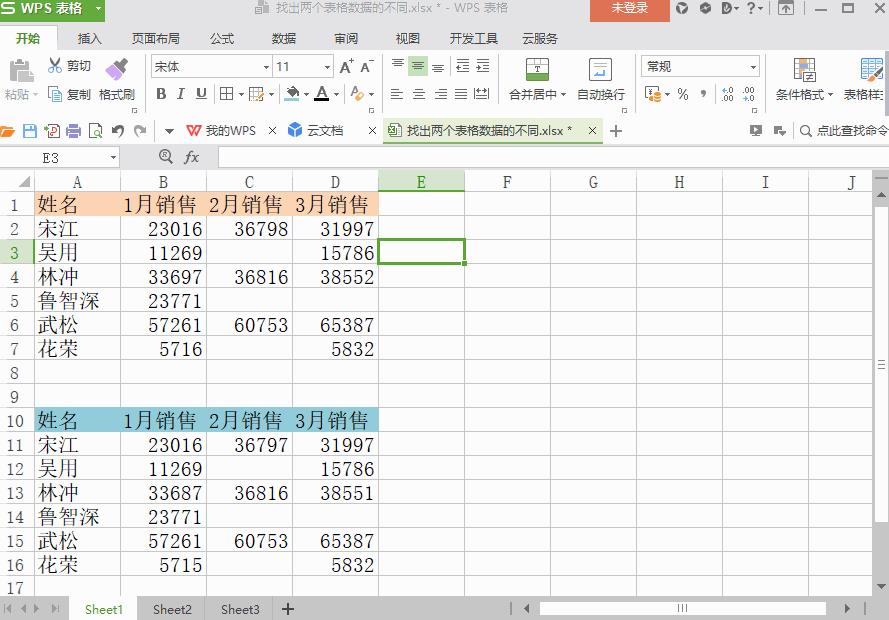Apply percent style formatting
This screenshot has width=889, height=620.
(x=684, y=93)
